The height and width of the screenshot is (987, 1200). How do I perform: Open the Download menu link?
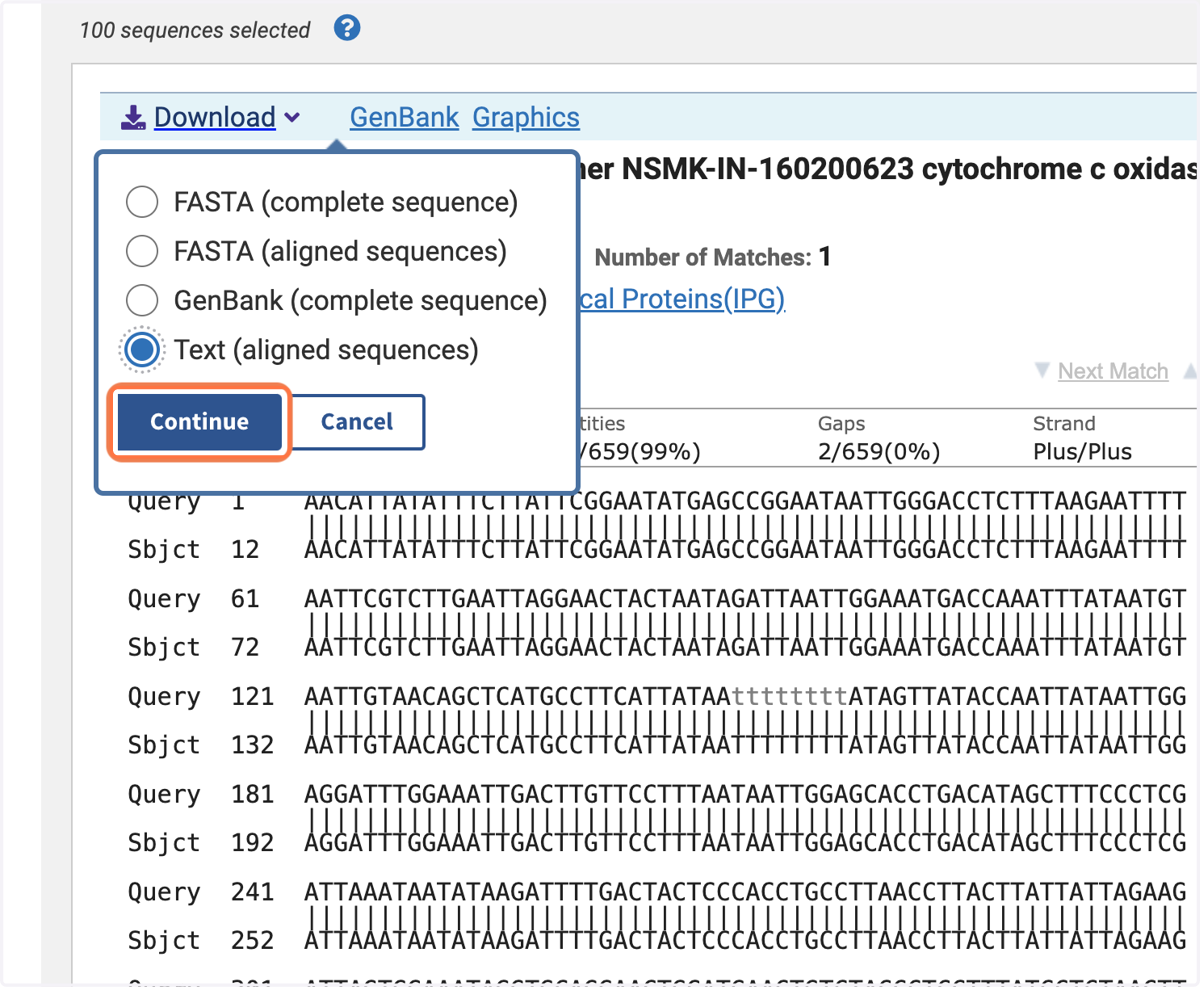(x=215, y=118)
